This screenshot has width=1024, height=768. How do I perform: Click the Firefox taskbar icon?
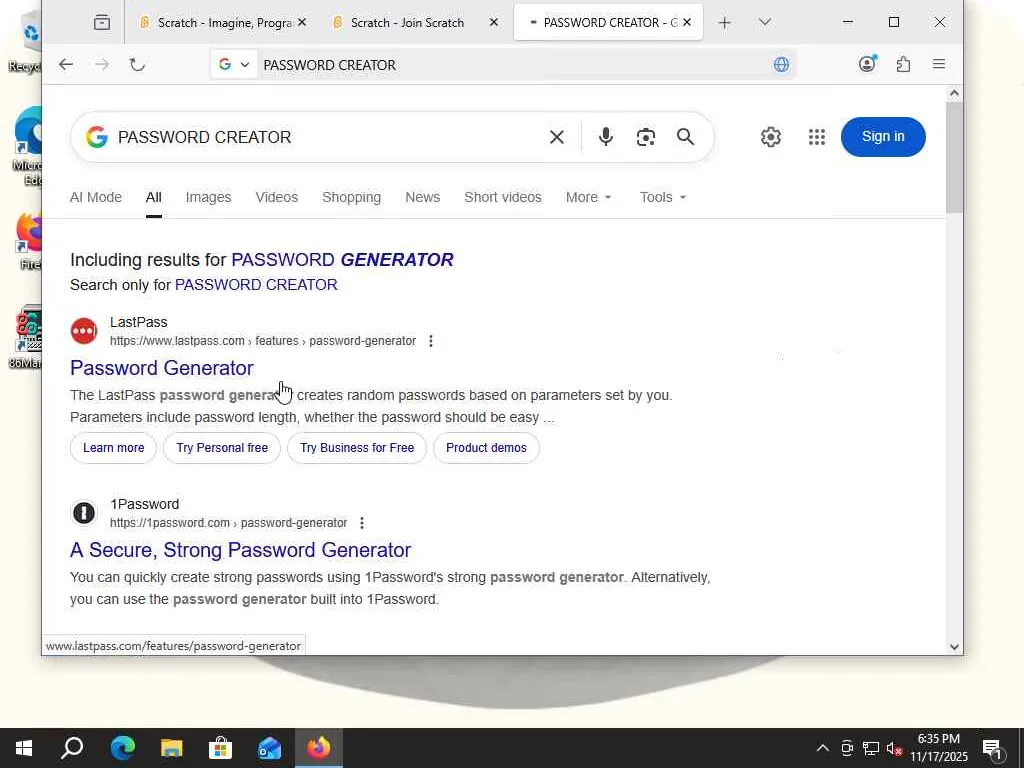319,748
